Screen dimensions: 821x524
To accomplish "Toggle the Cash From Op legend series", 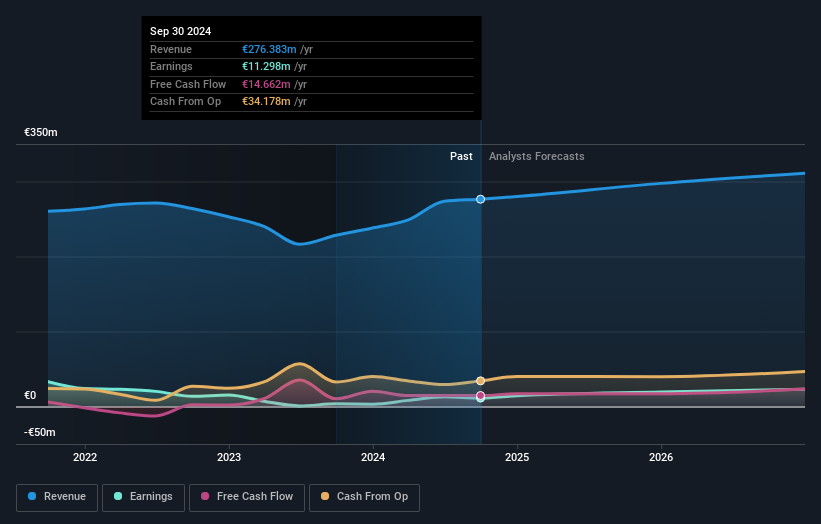I will 364,497.
